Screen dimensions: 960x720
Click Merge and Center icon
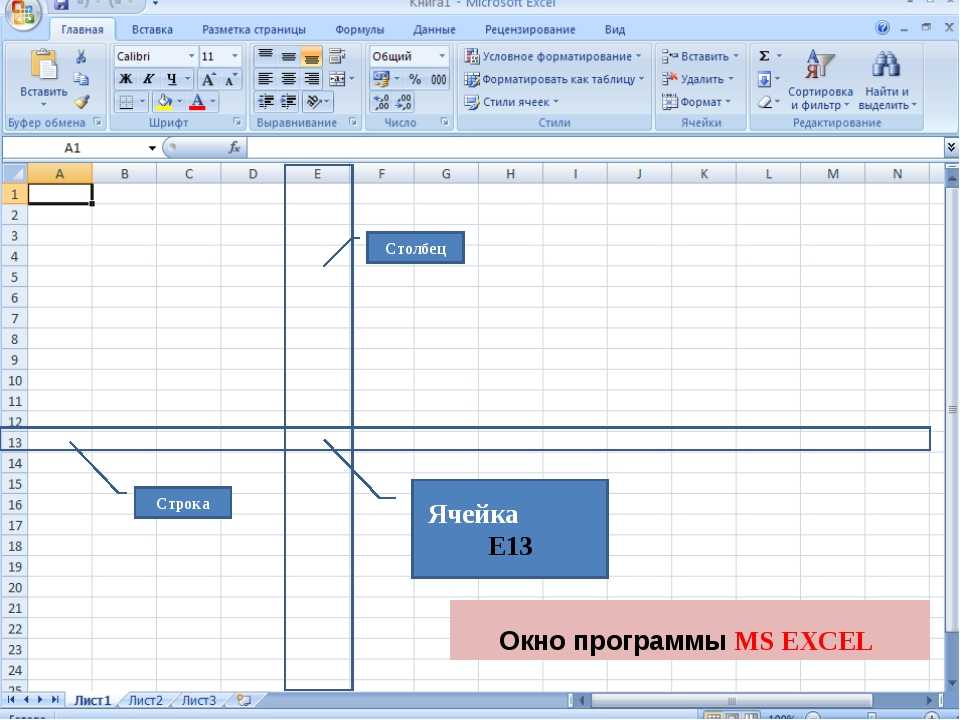coord(337,79)
